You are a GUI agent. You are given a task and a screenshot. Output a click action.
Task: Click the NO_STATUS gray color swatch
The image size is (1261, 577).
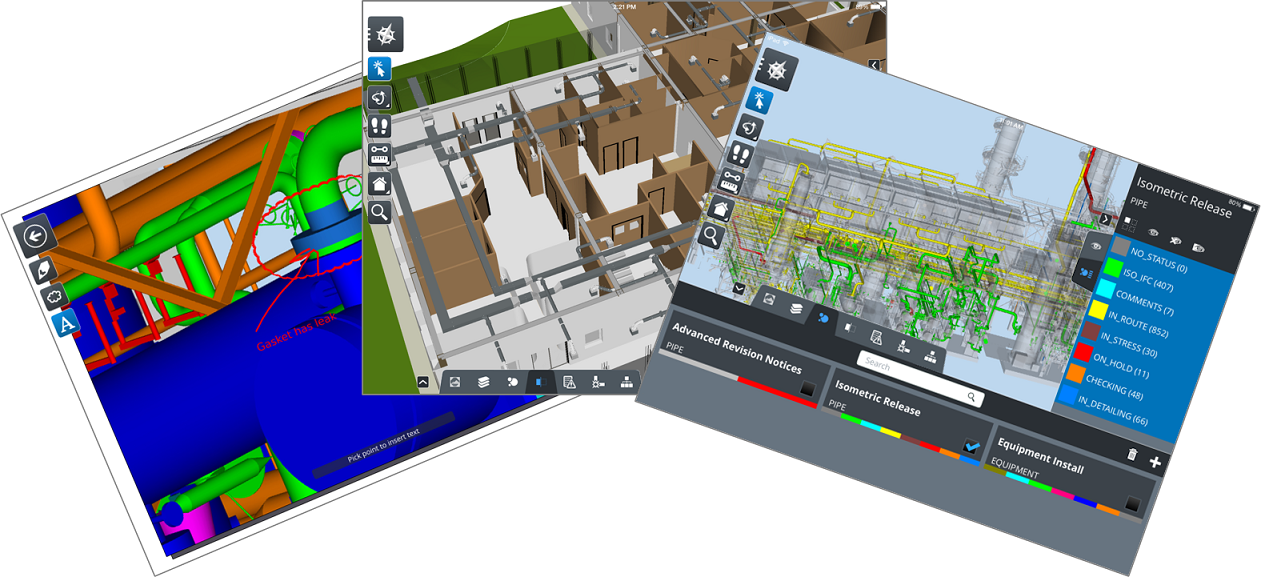[1121, 246]
